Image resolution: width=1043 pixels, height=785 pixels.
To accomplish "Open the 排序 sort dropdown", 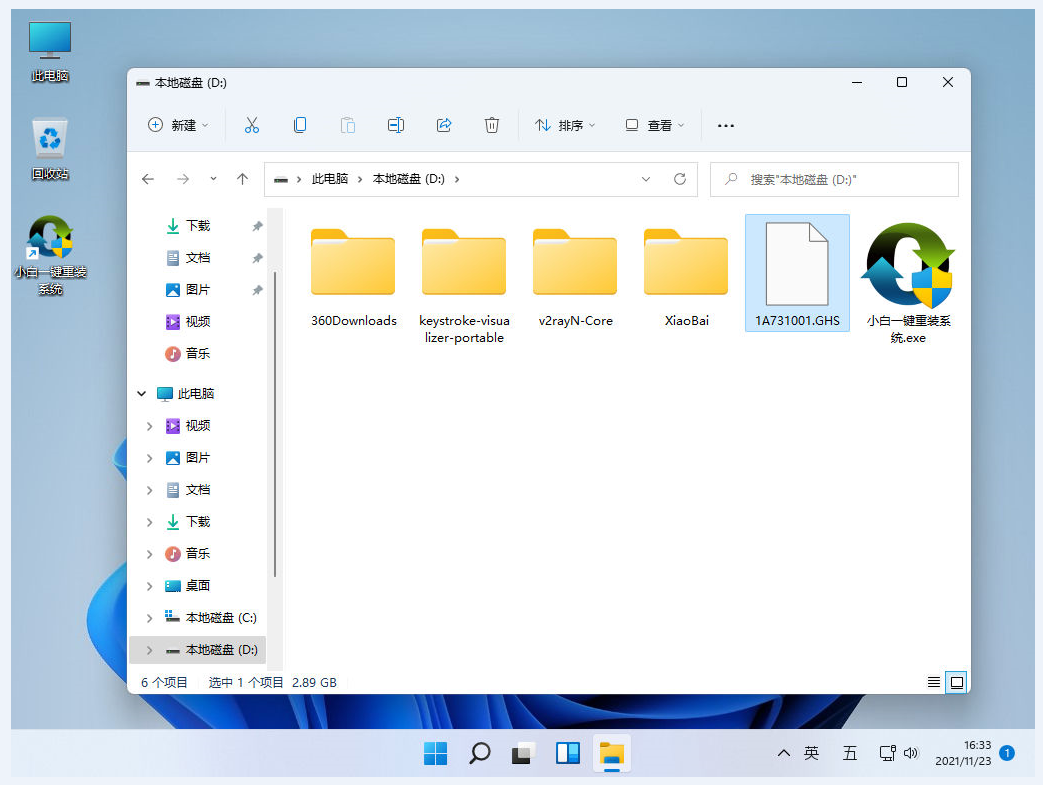I will 565,125.
